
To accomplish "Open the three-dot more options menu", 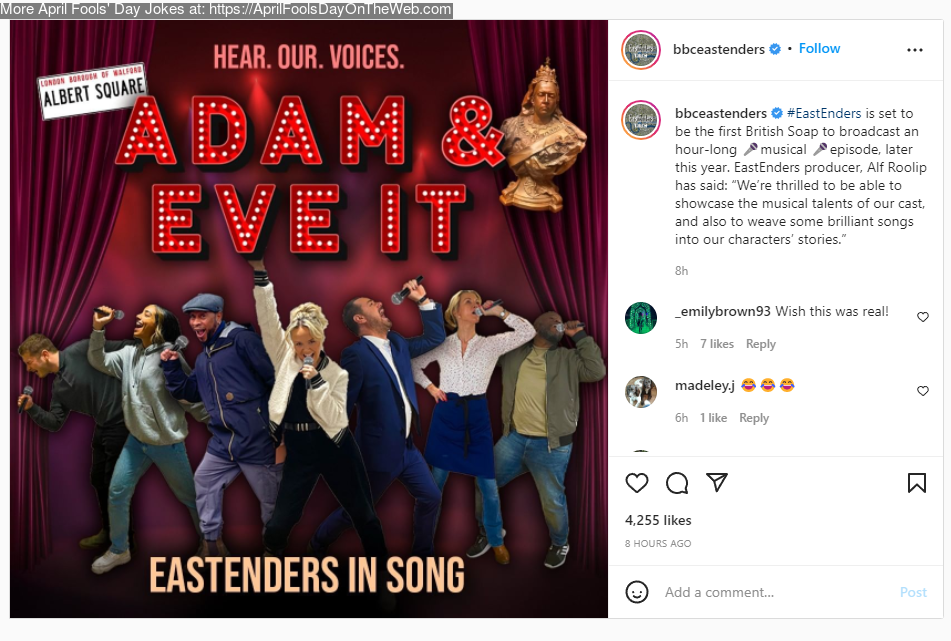I will [915, 50].
